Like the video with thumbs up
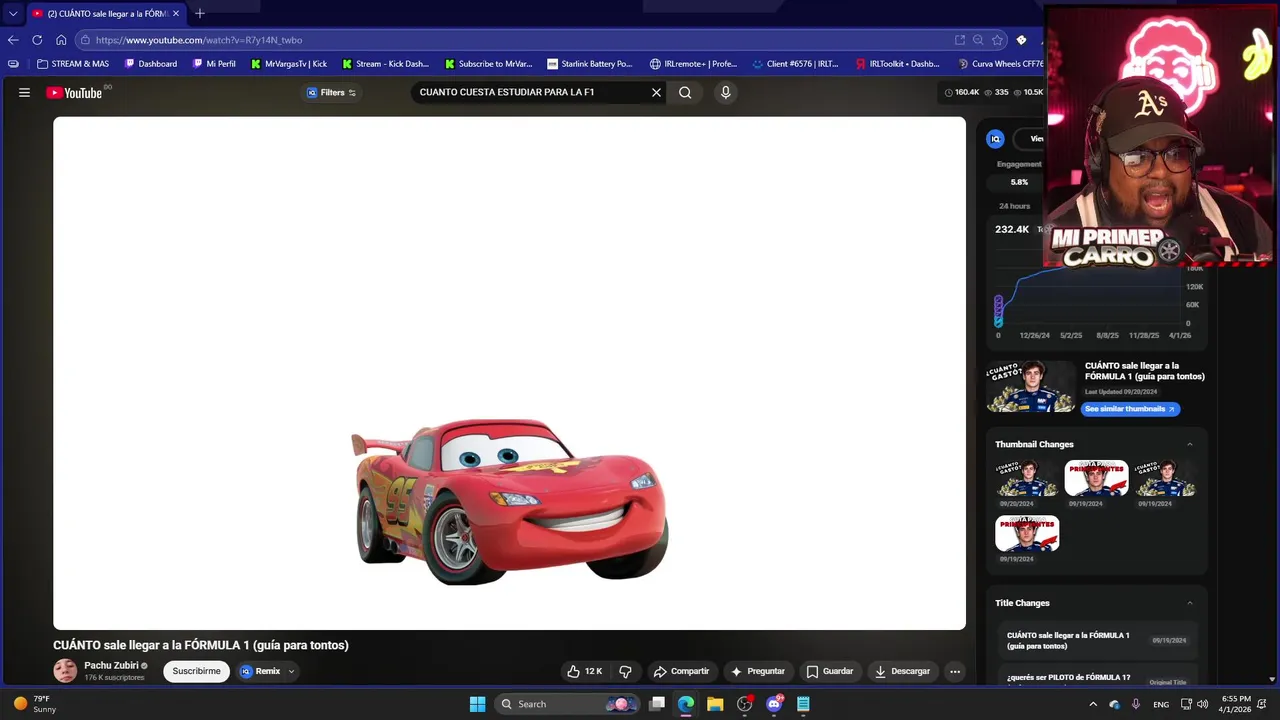Screen dimensions: 1280x720 585,671
